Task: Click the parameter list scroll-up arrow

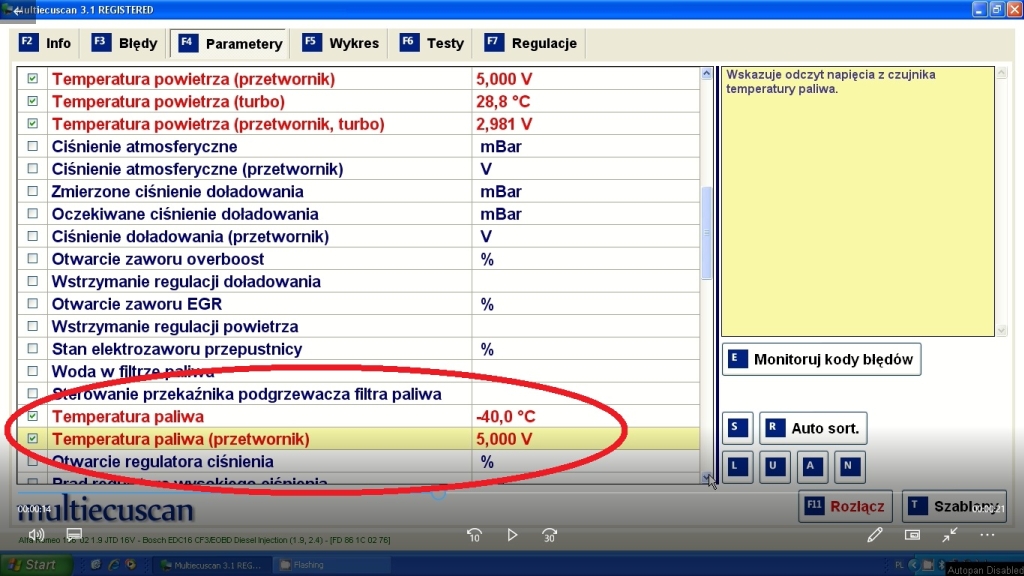Action: [x=707, y=74]
